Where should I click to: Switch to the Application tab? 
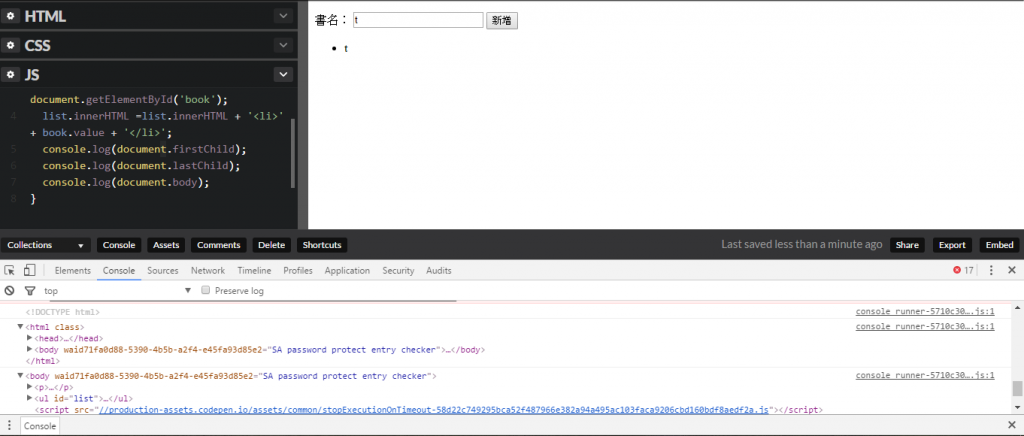(x=347, y=270)
